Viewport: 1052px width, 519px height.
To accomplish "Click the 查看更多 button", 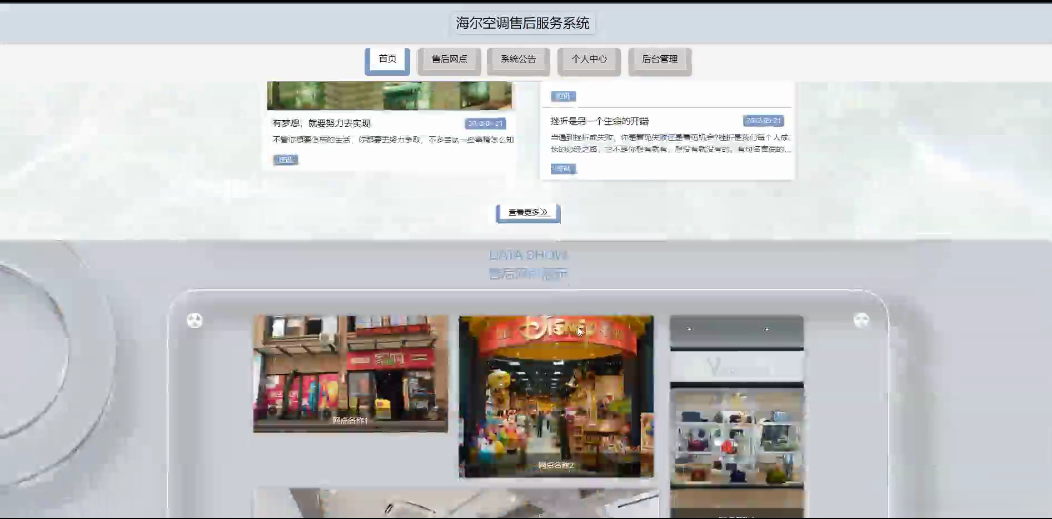I will pos(528,213).
